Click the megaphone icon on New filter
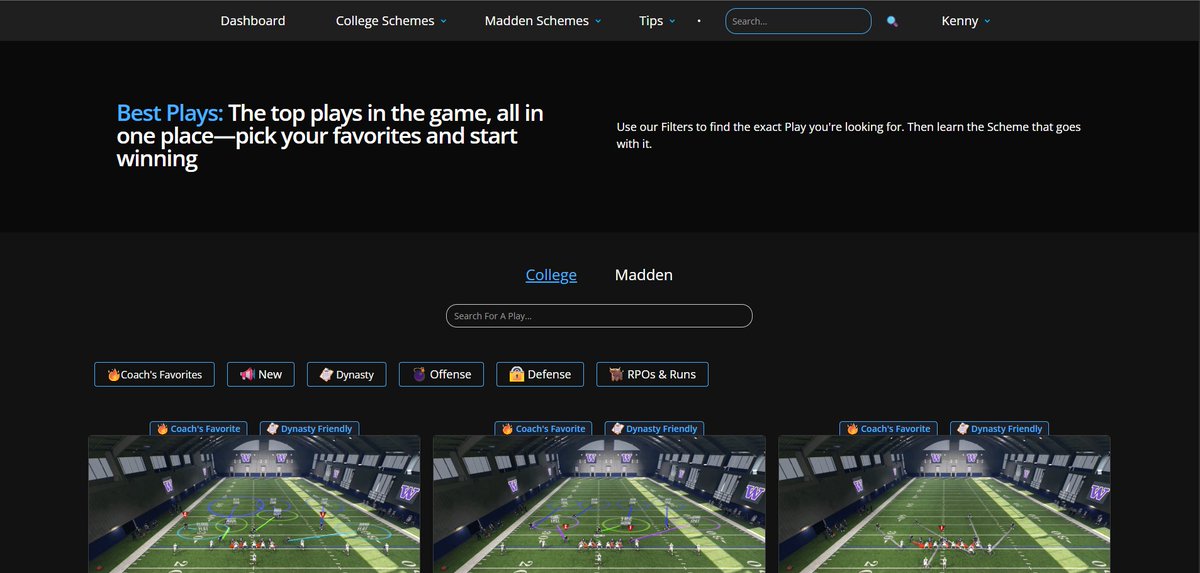Screen dimensions: 1200x573 (x=246, y=374)
